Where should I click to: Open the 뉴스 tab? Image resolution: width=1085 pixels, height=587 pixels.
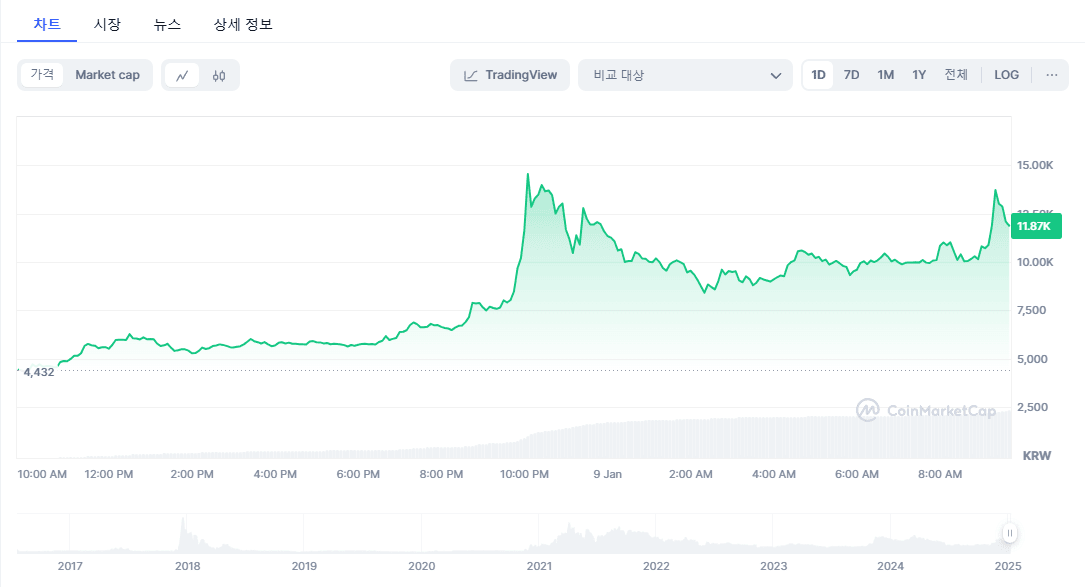(x=167, y=24)
